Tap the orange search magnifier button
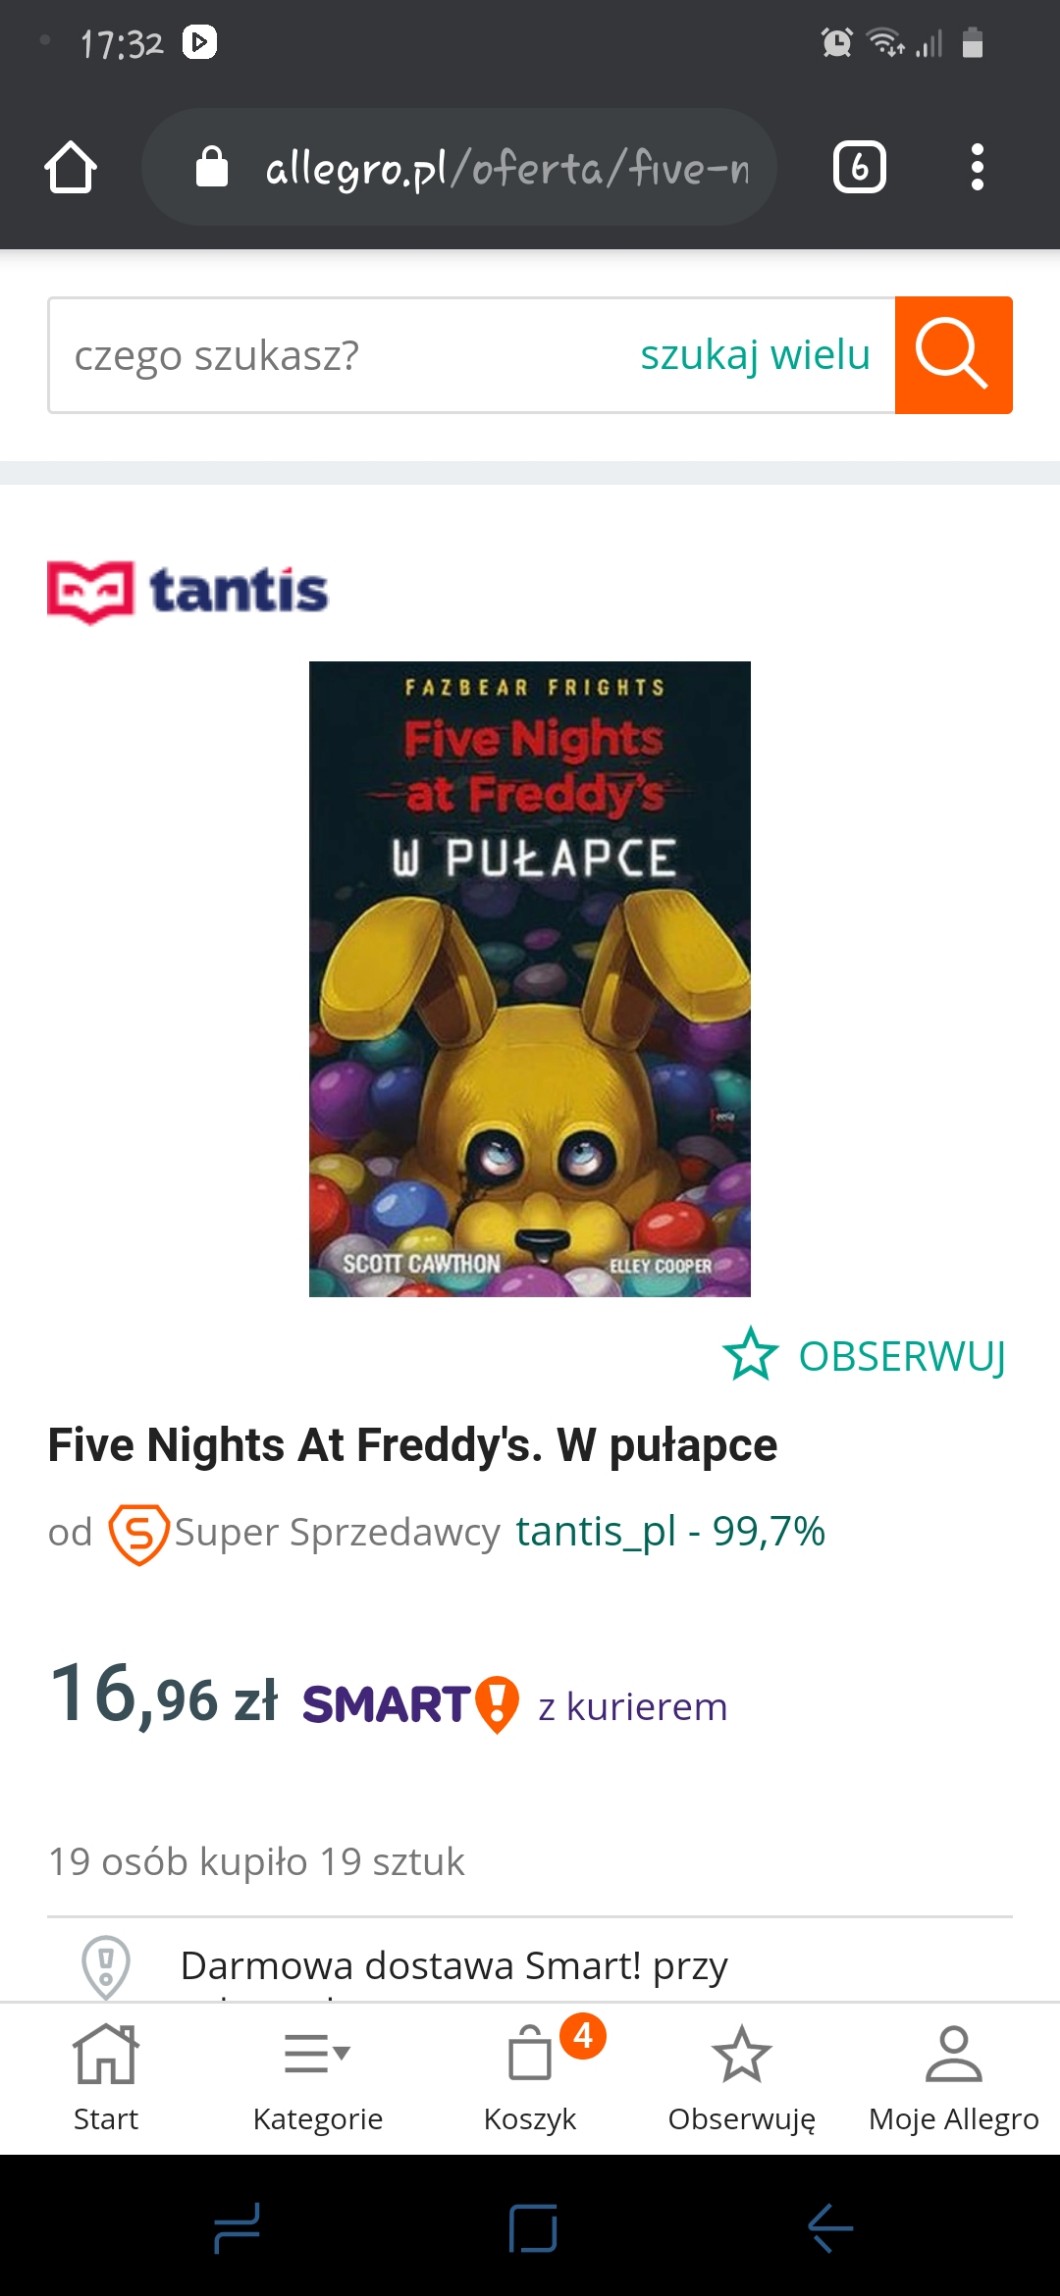Image resolution: width=1060 pixels, height=2296 pixels. pyautogui.click(x=953, y=355)
